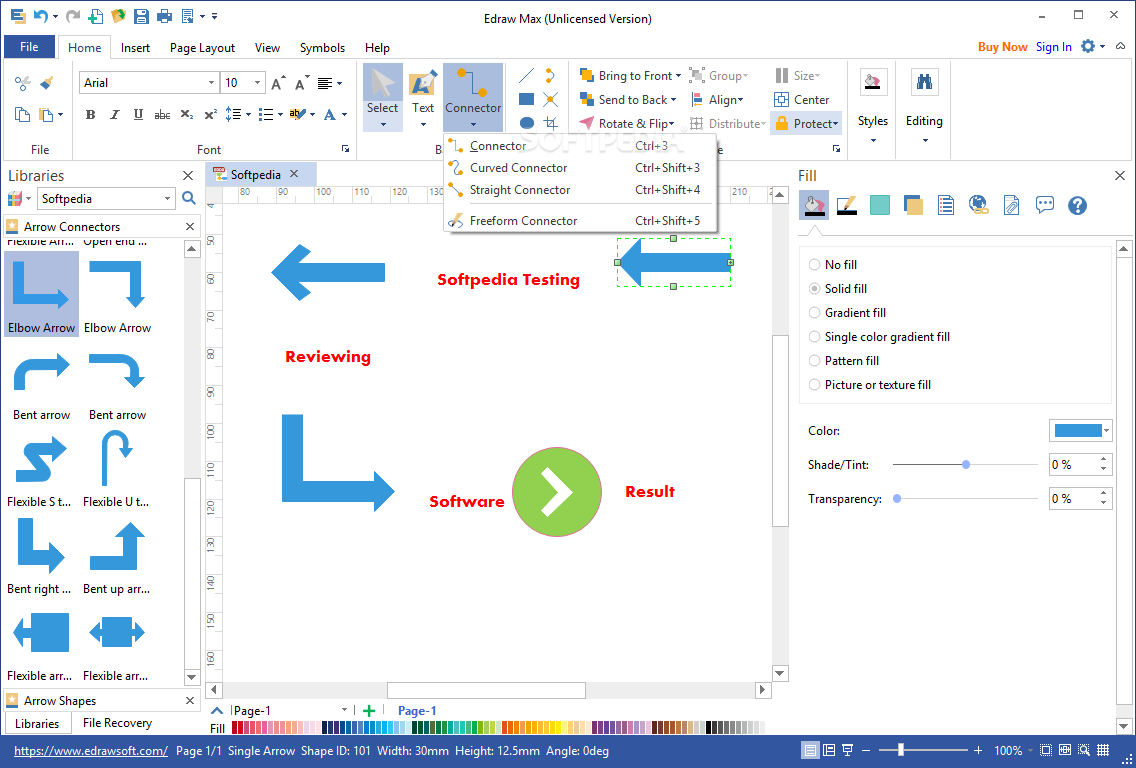
Task: Click the Print icon in the quick access toolbar
Action: click(x=164, y=16)
